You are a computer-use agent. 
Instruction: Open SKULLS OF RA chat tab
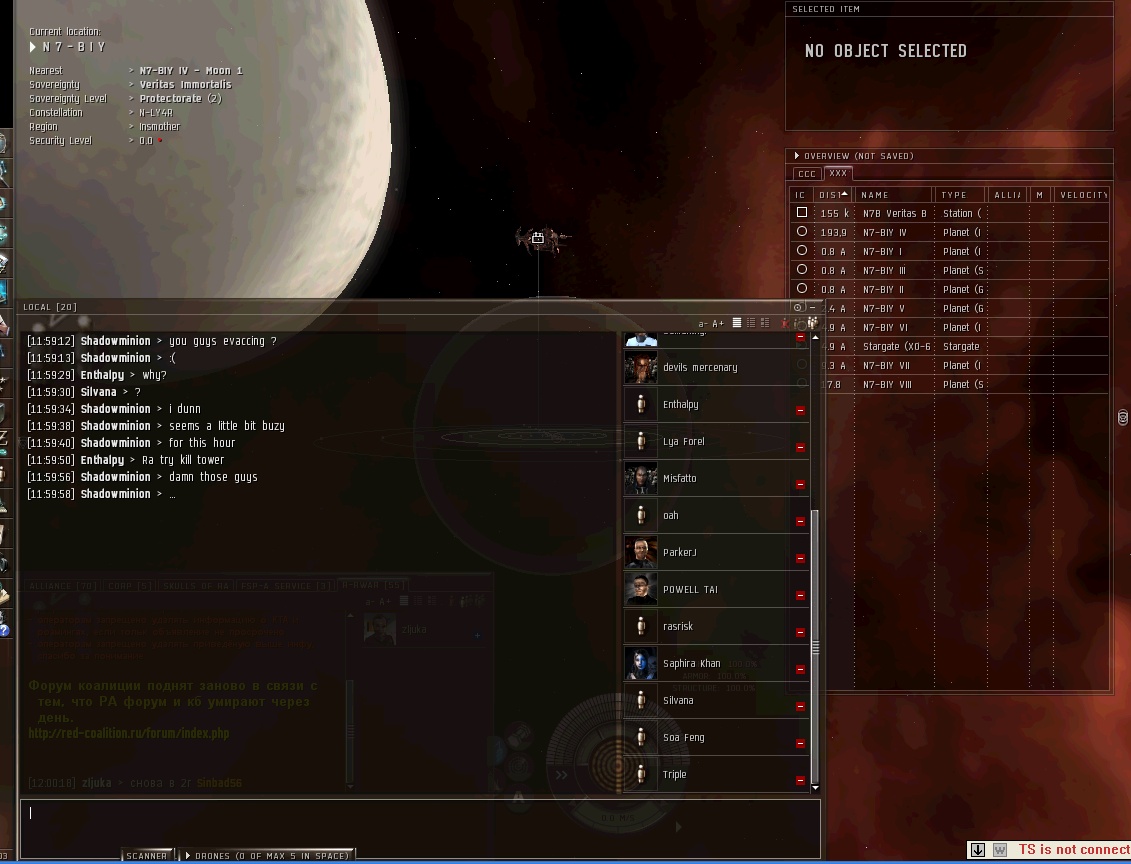[196, 586]
